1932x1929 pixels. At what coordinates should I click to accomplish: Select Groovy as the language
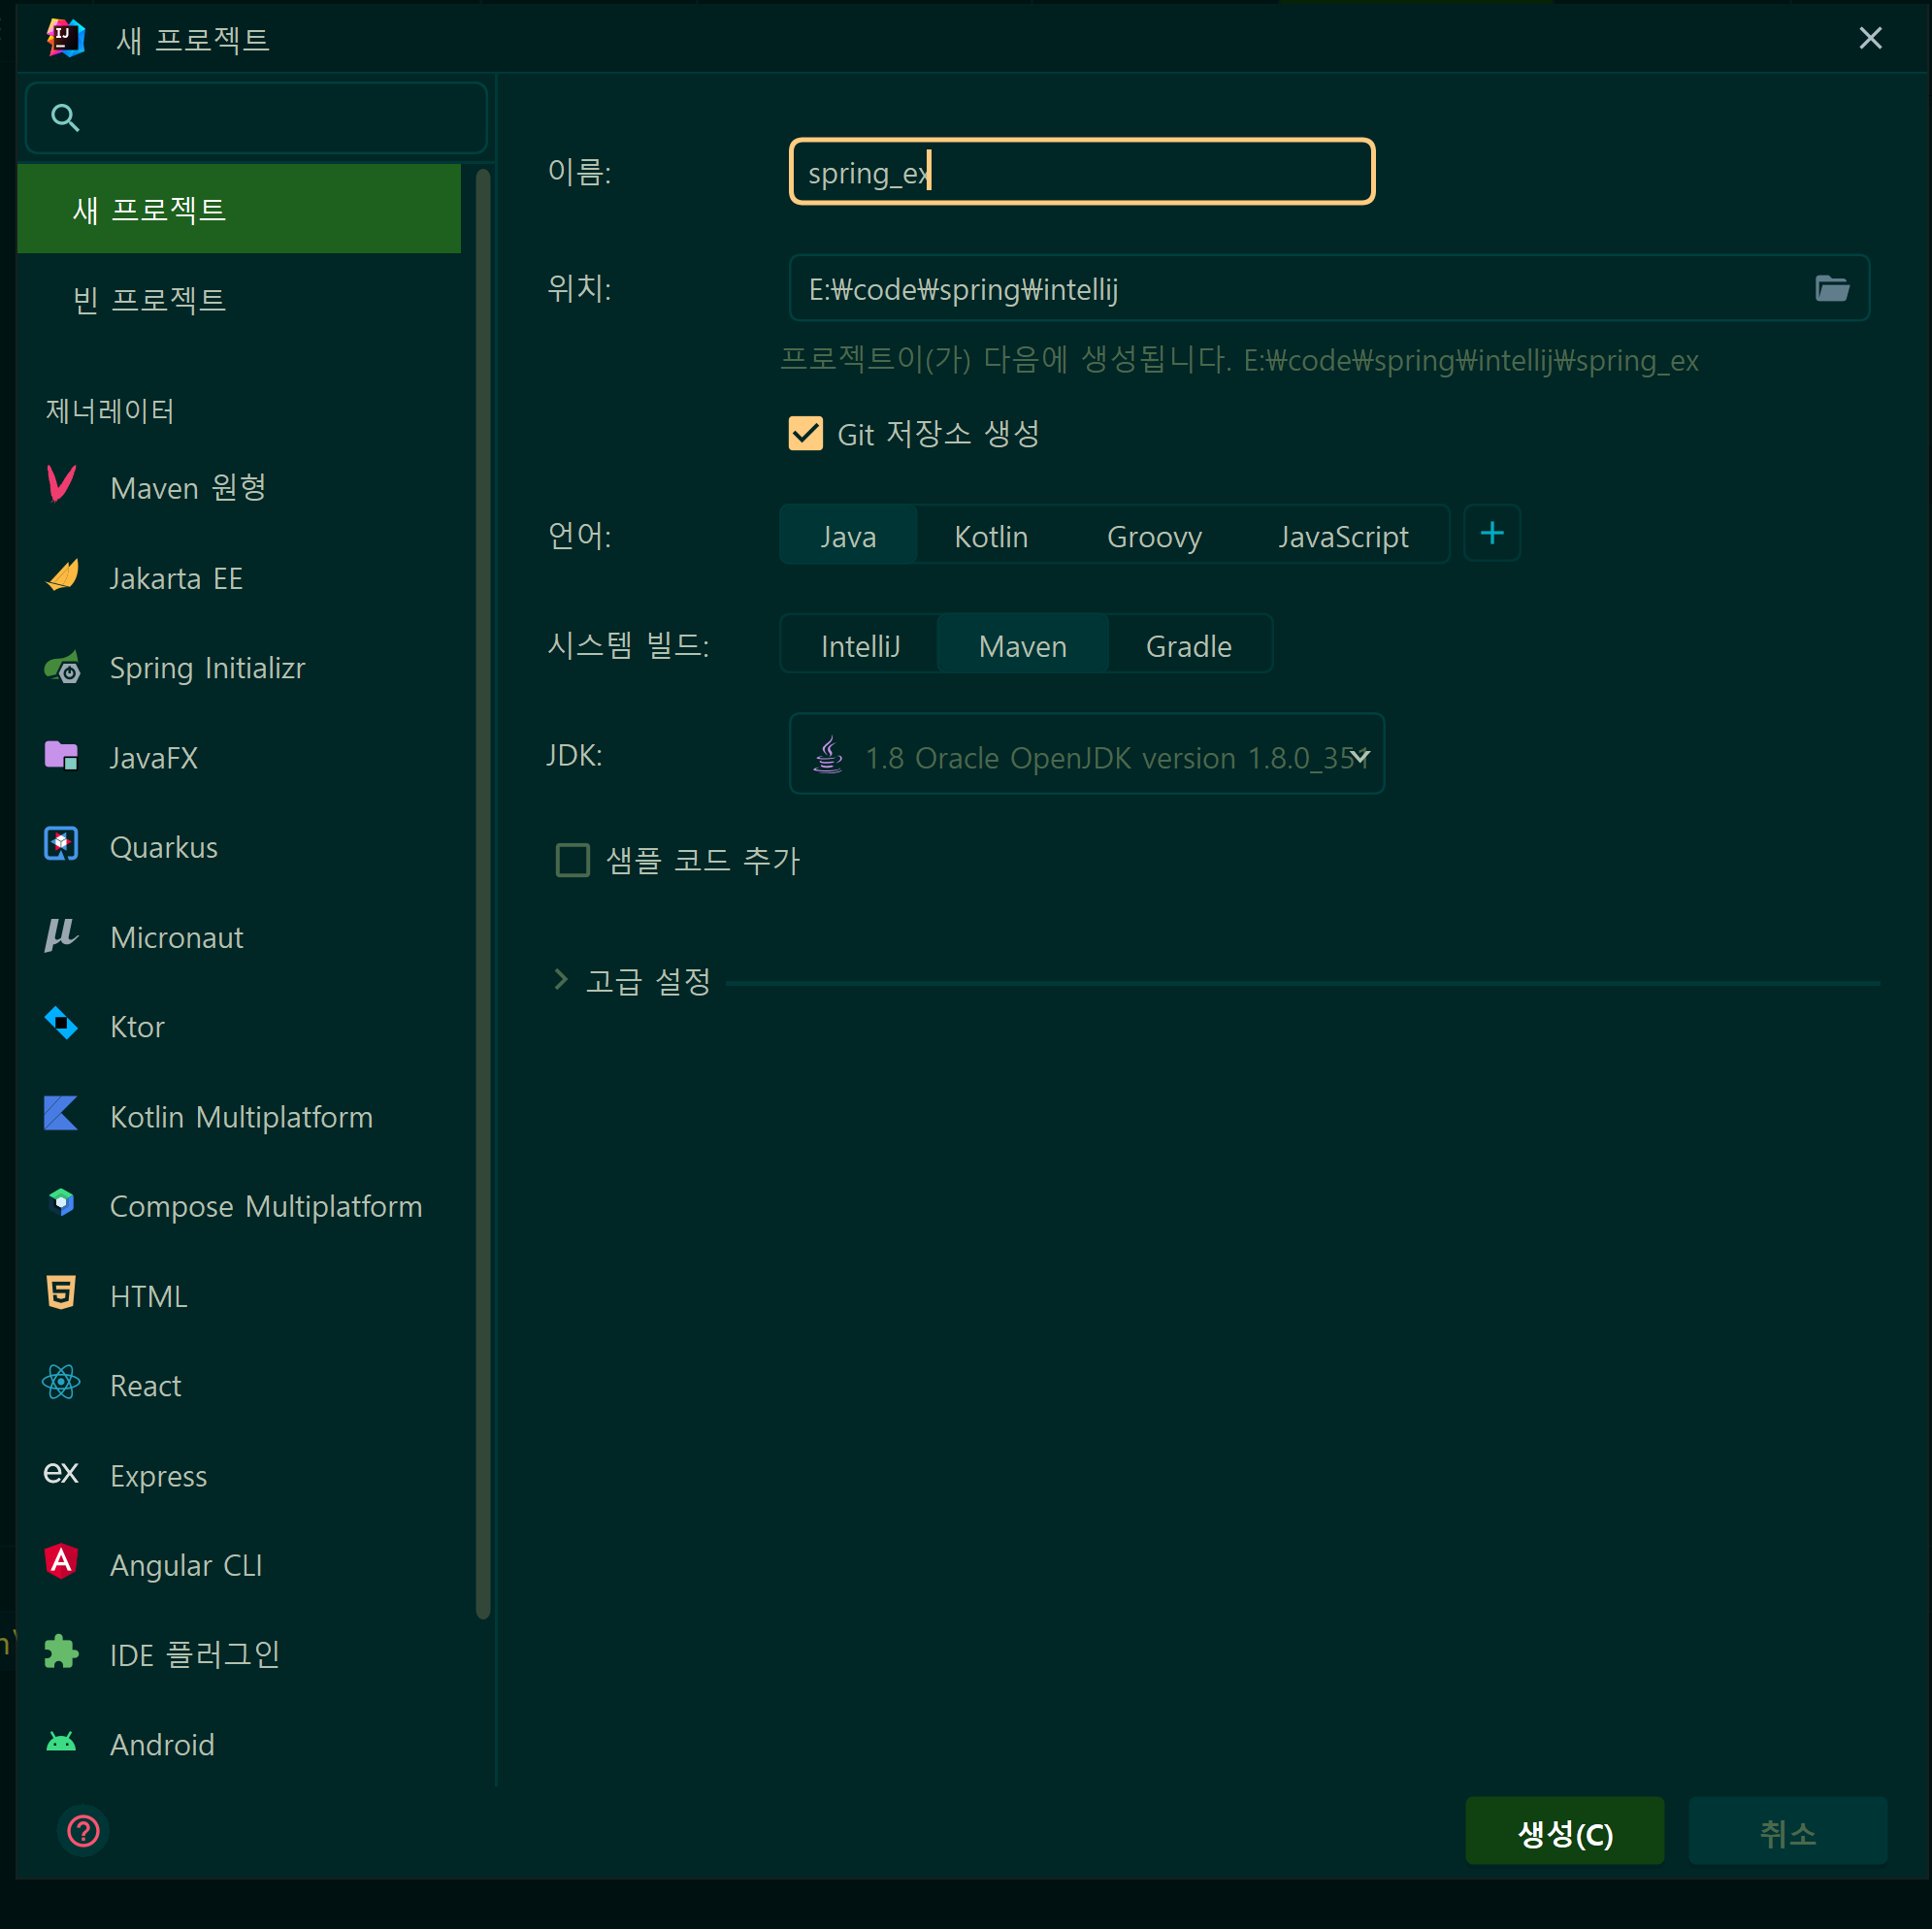click(x=1154, y=536)
